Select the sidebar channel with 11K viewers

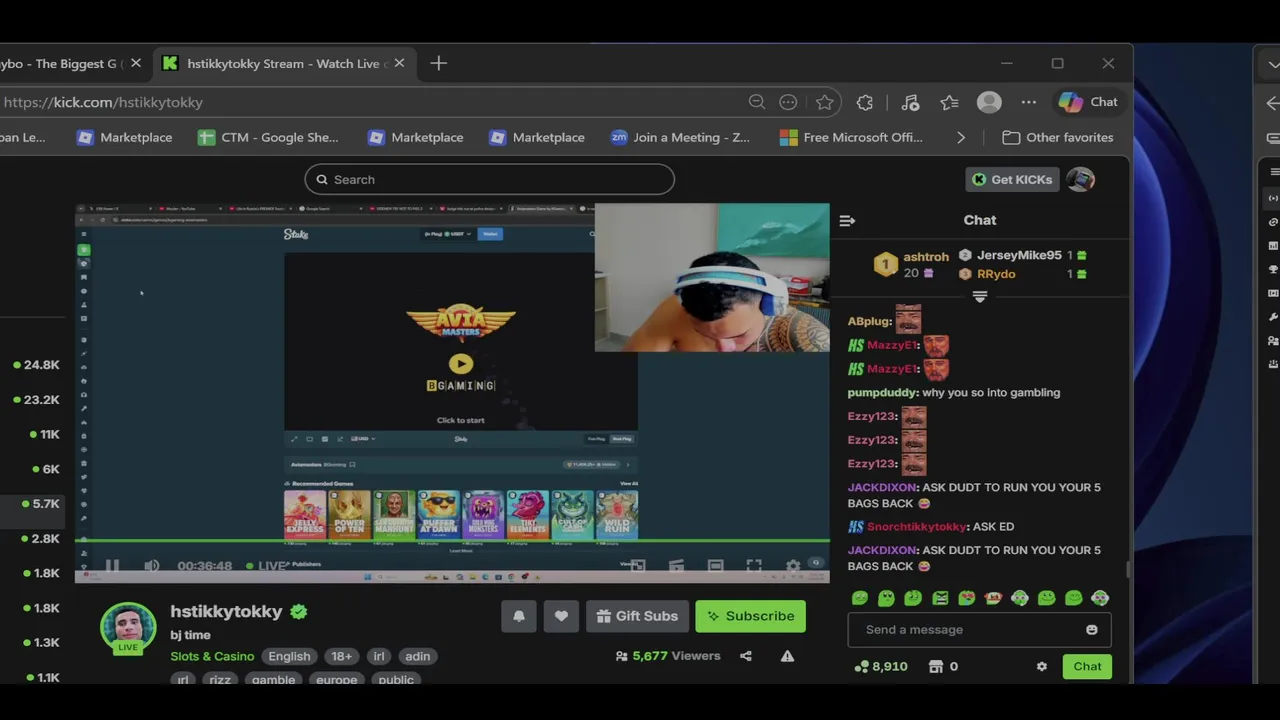[x=44, y=435]
